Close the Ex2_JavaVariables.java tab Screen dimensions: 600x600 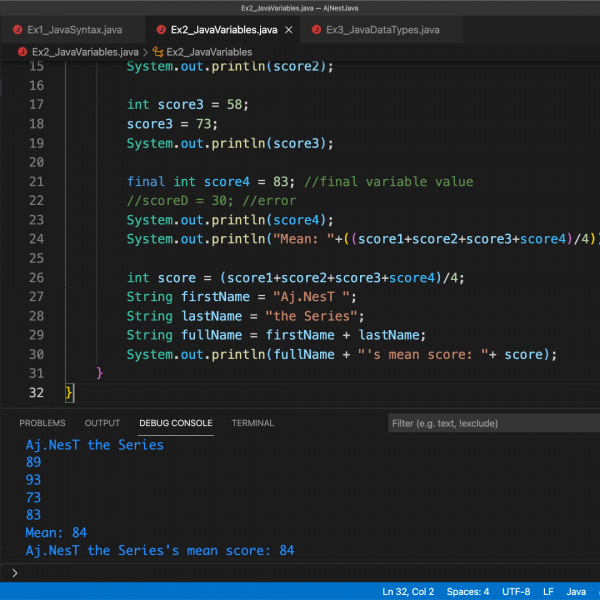coord(289,30)
